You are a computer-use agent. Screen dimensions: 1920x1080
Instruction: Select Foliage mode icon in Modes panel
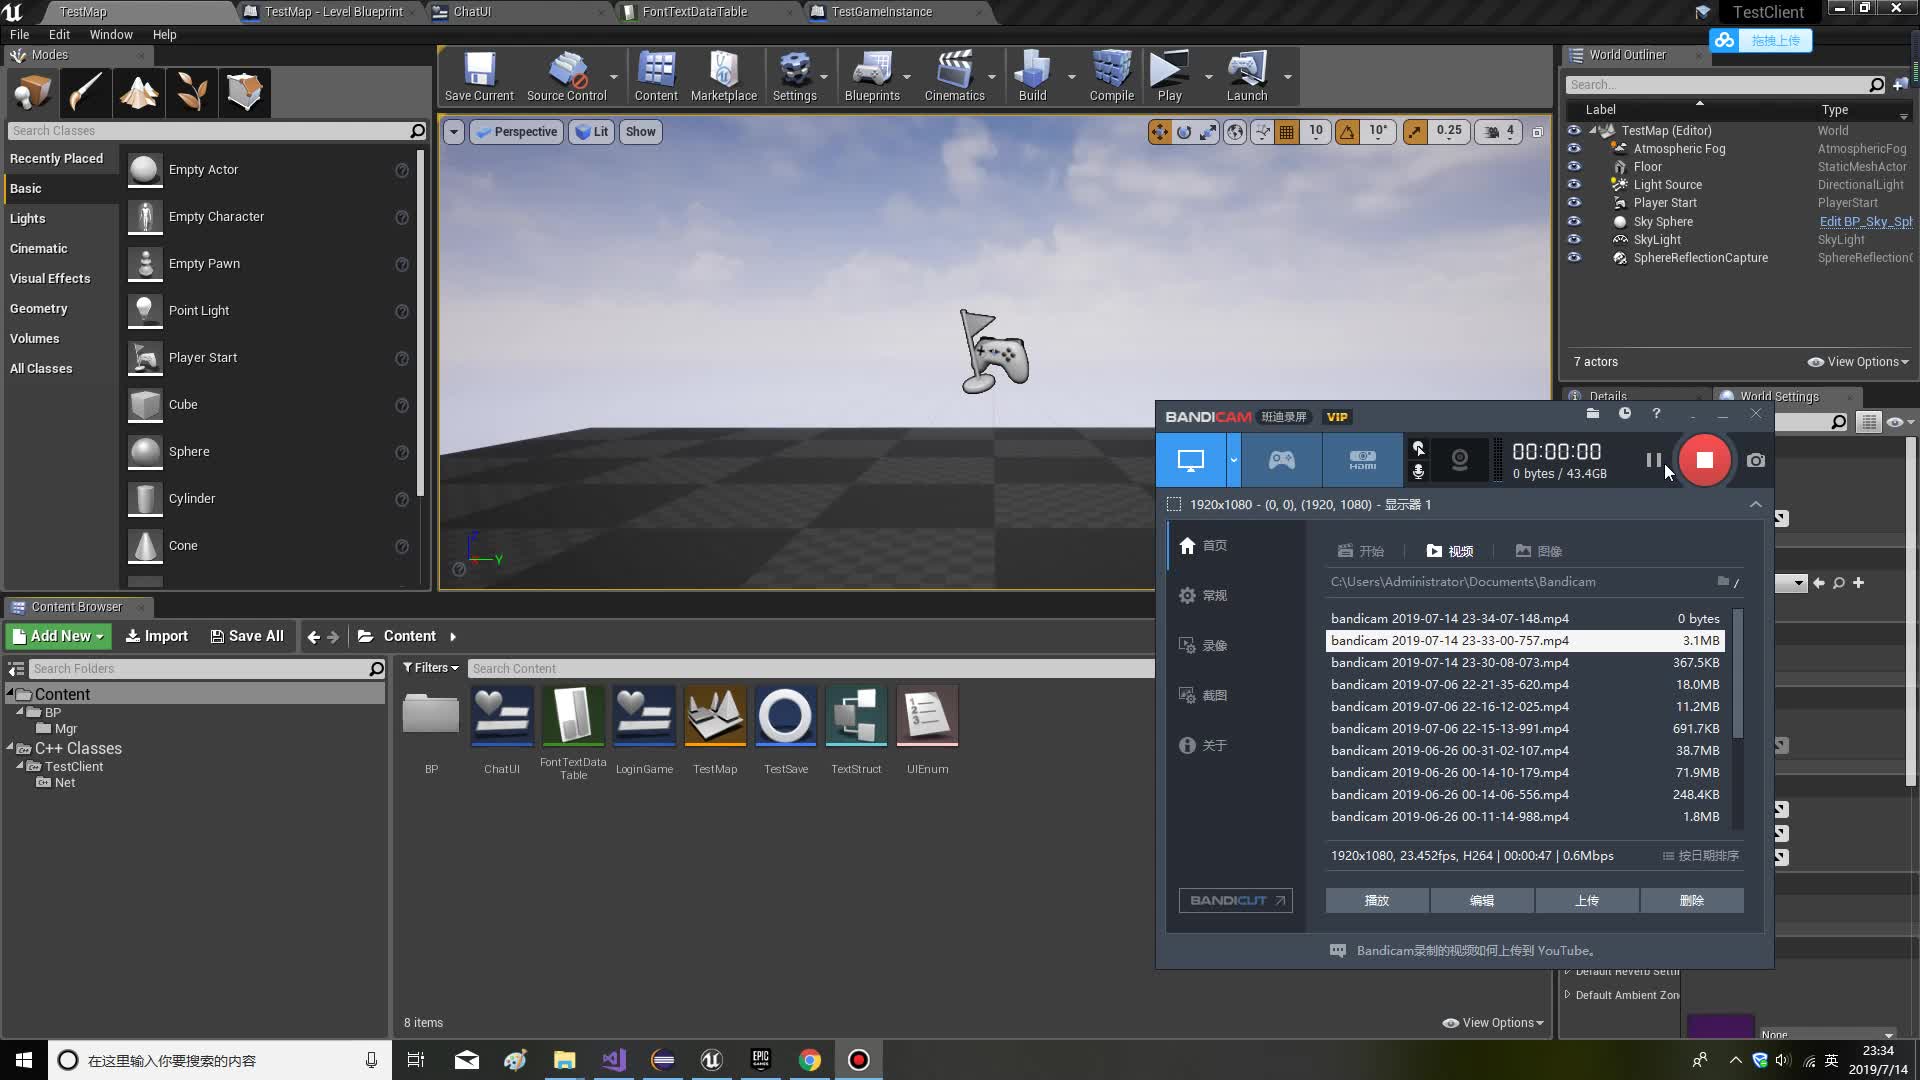(x=192, y=92)
